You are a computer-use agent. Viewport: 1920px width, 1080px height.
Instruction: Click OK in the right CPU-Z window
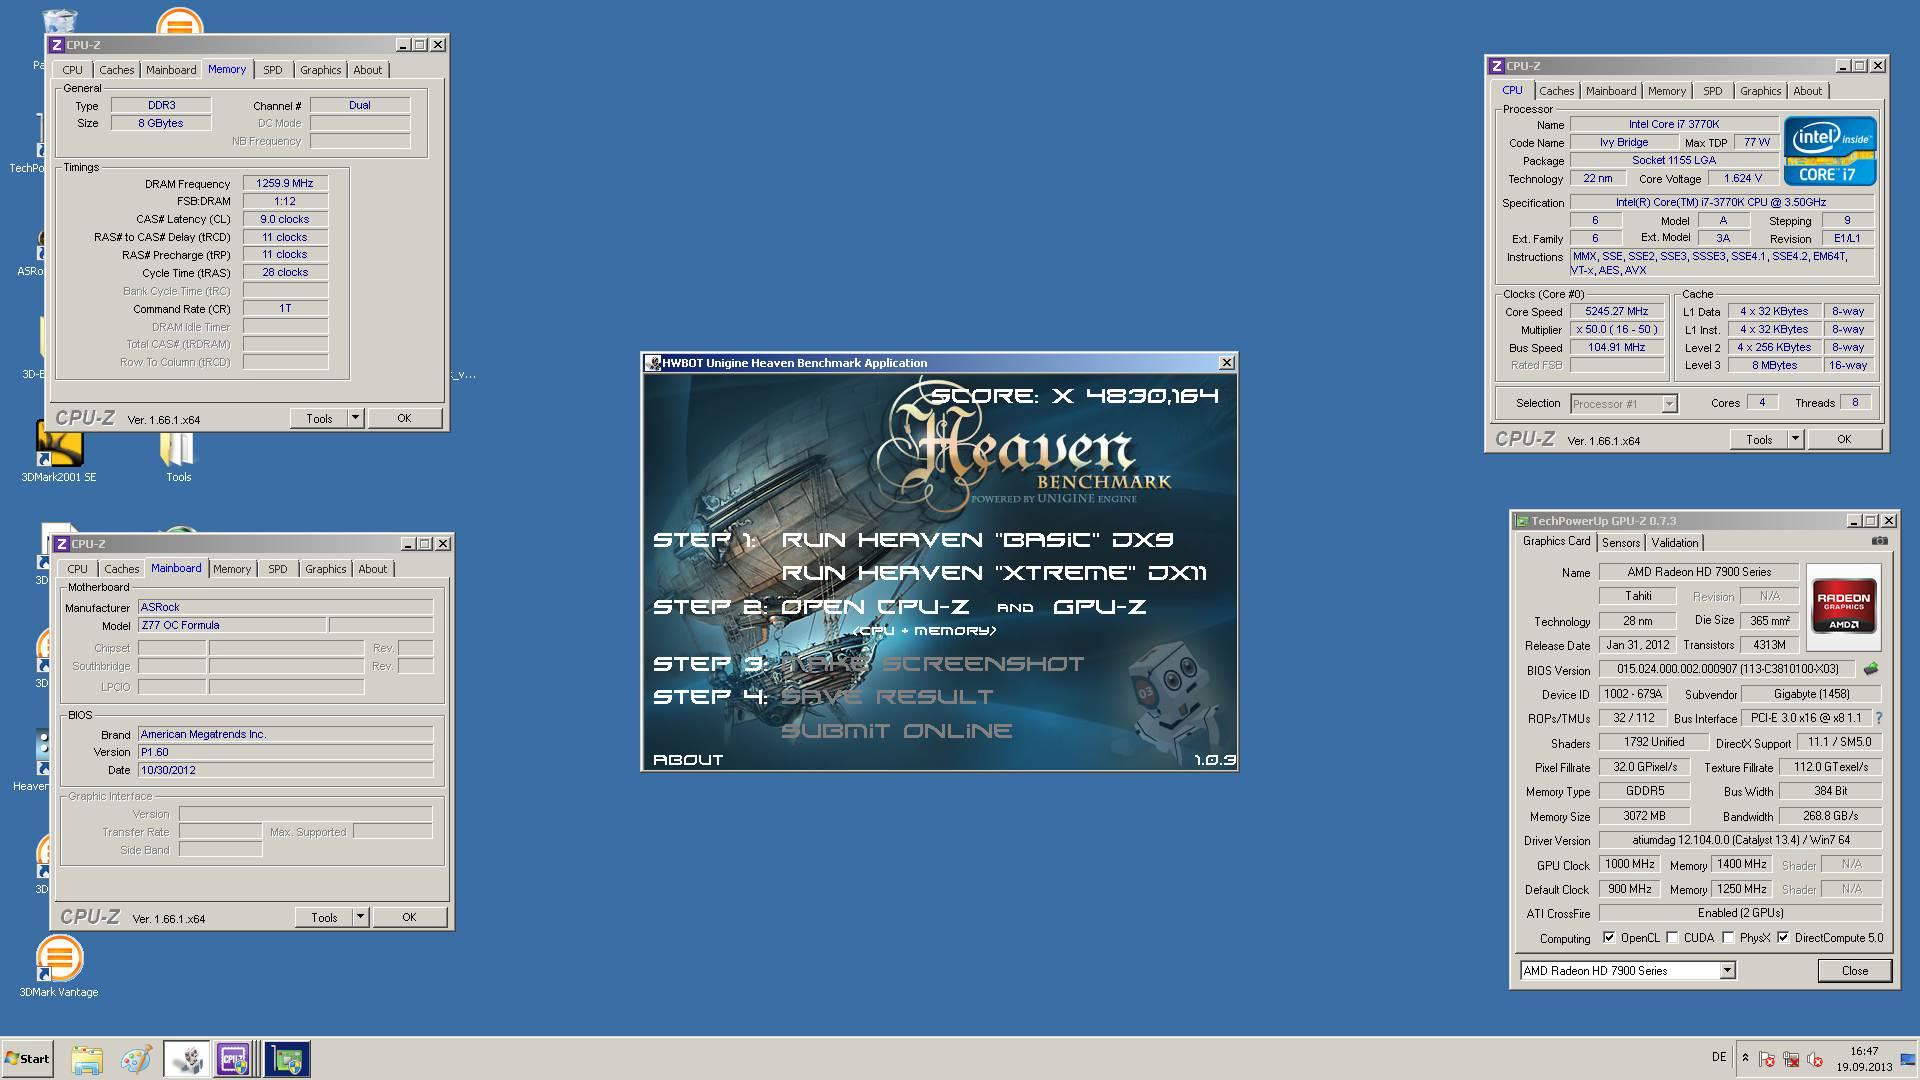point(1844,439)
